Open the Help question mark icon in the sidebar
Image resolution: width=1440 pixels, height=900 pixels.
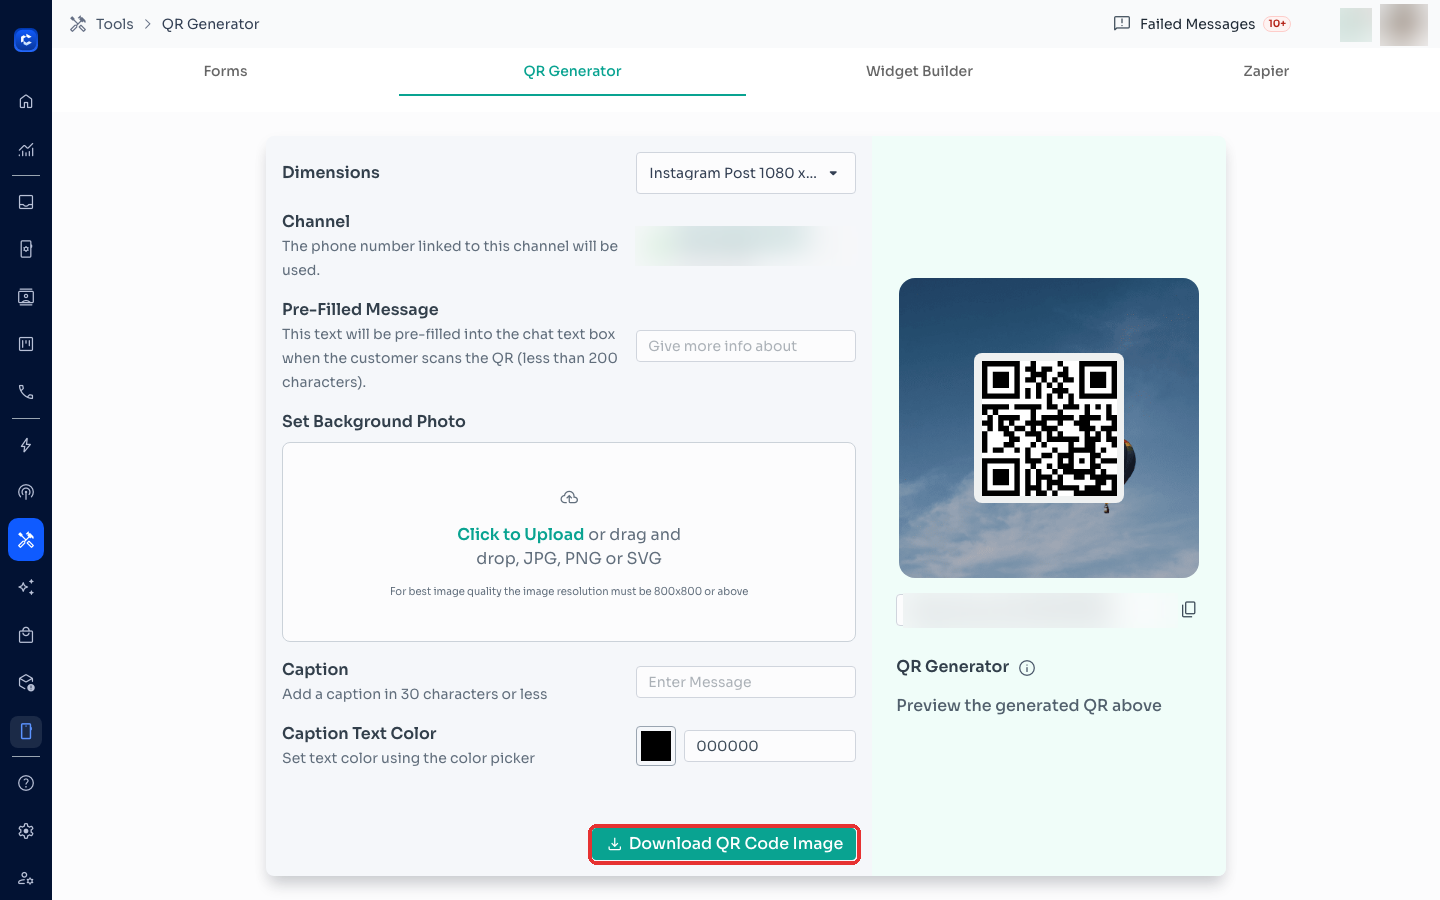click(x=26, y=783)
